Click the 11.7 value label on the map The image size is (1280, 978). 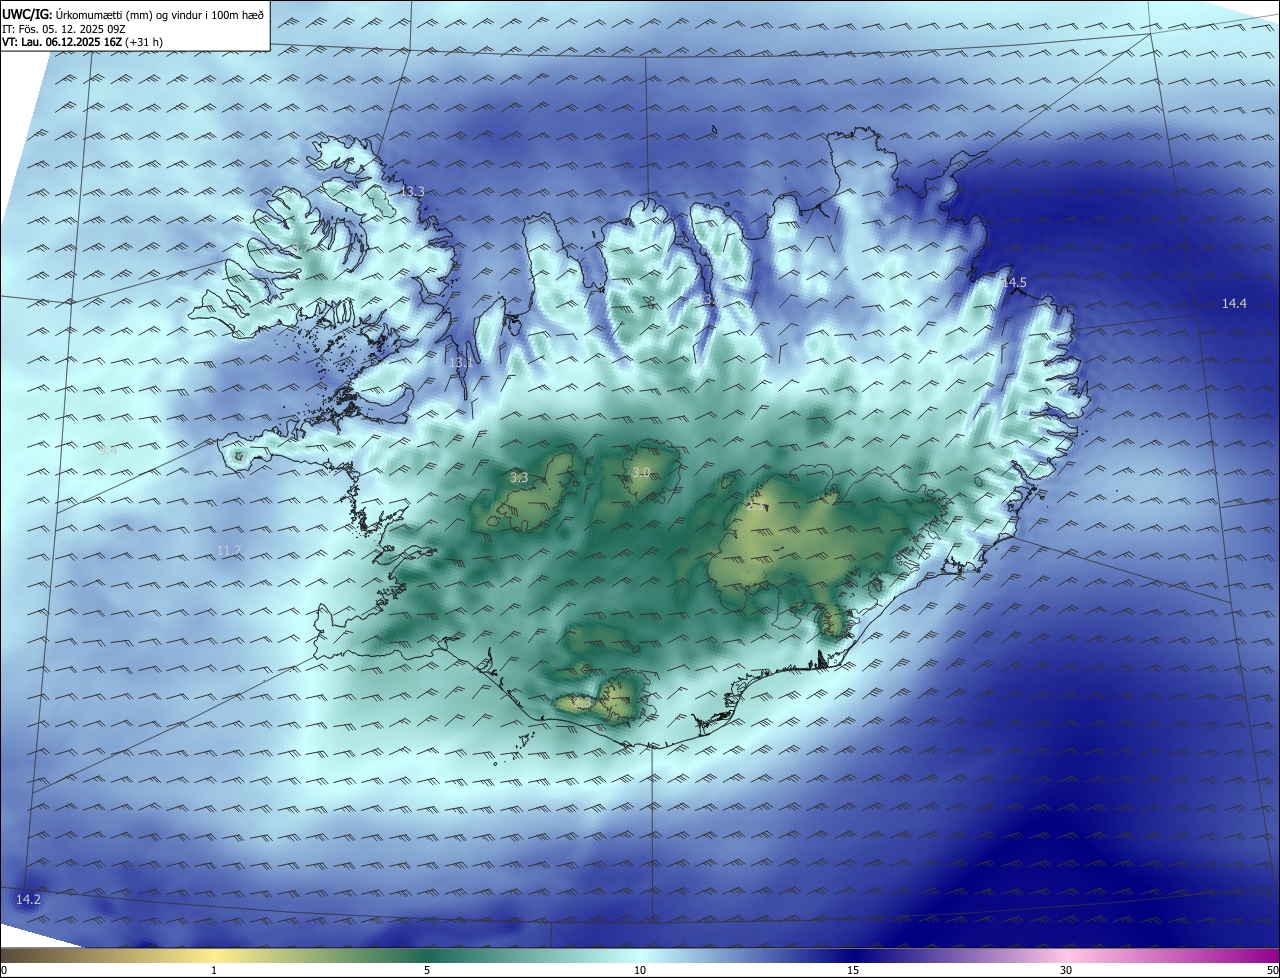point(229,551)
